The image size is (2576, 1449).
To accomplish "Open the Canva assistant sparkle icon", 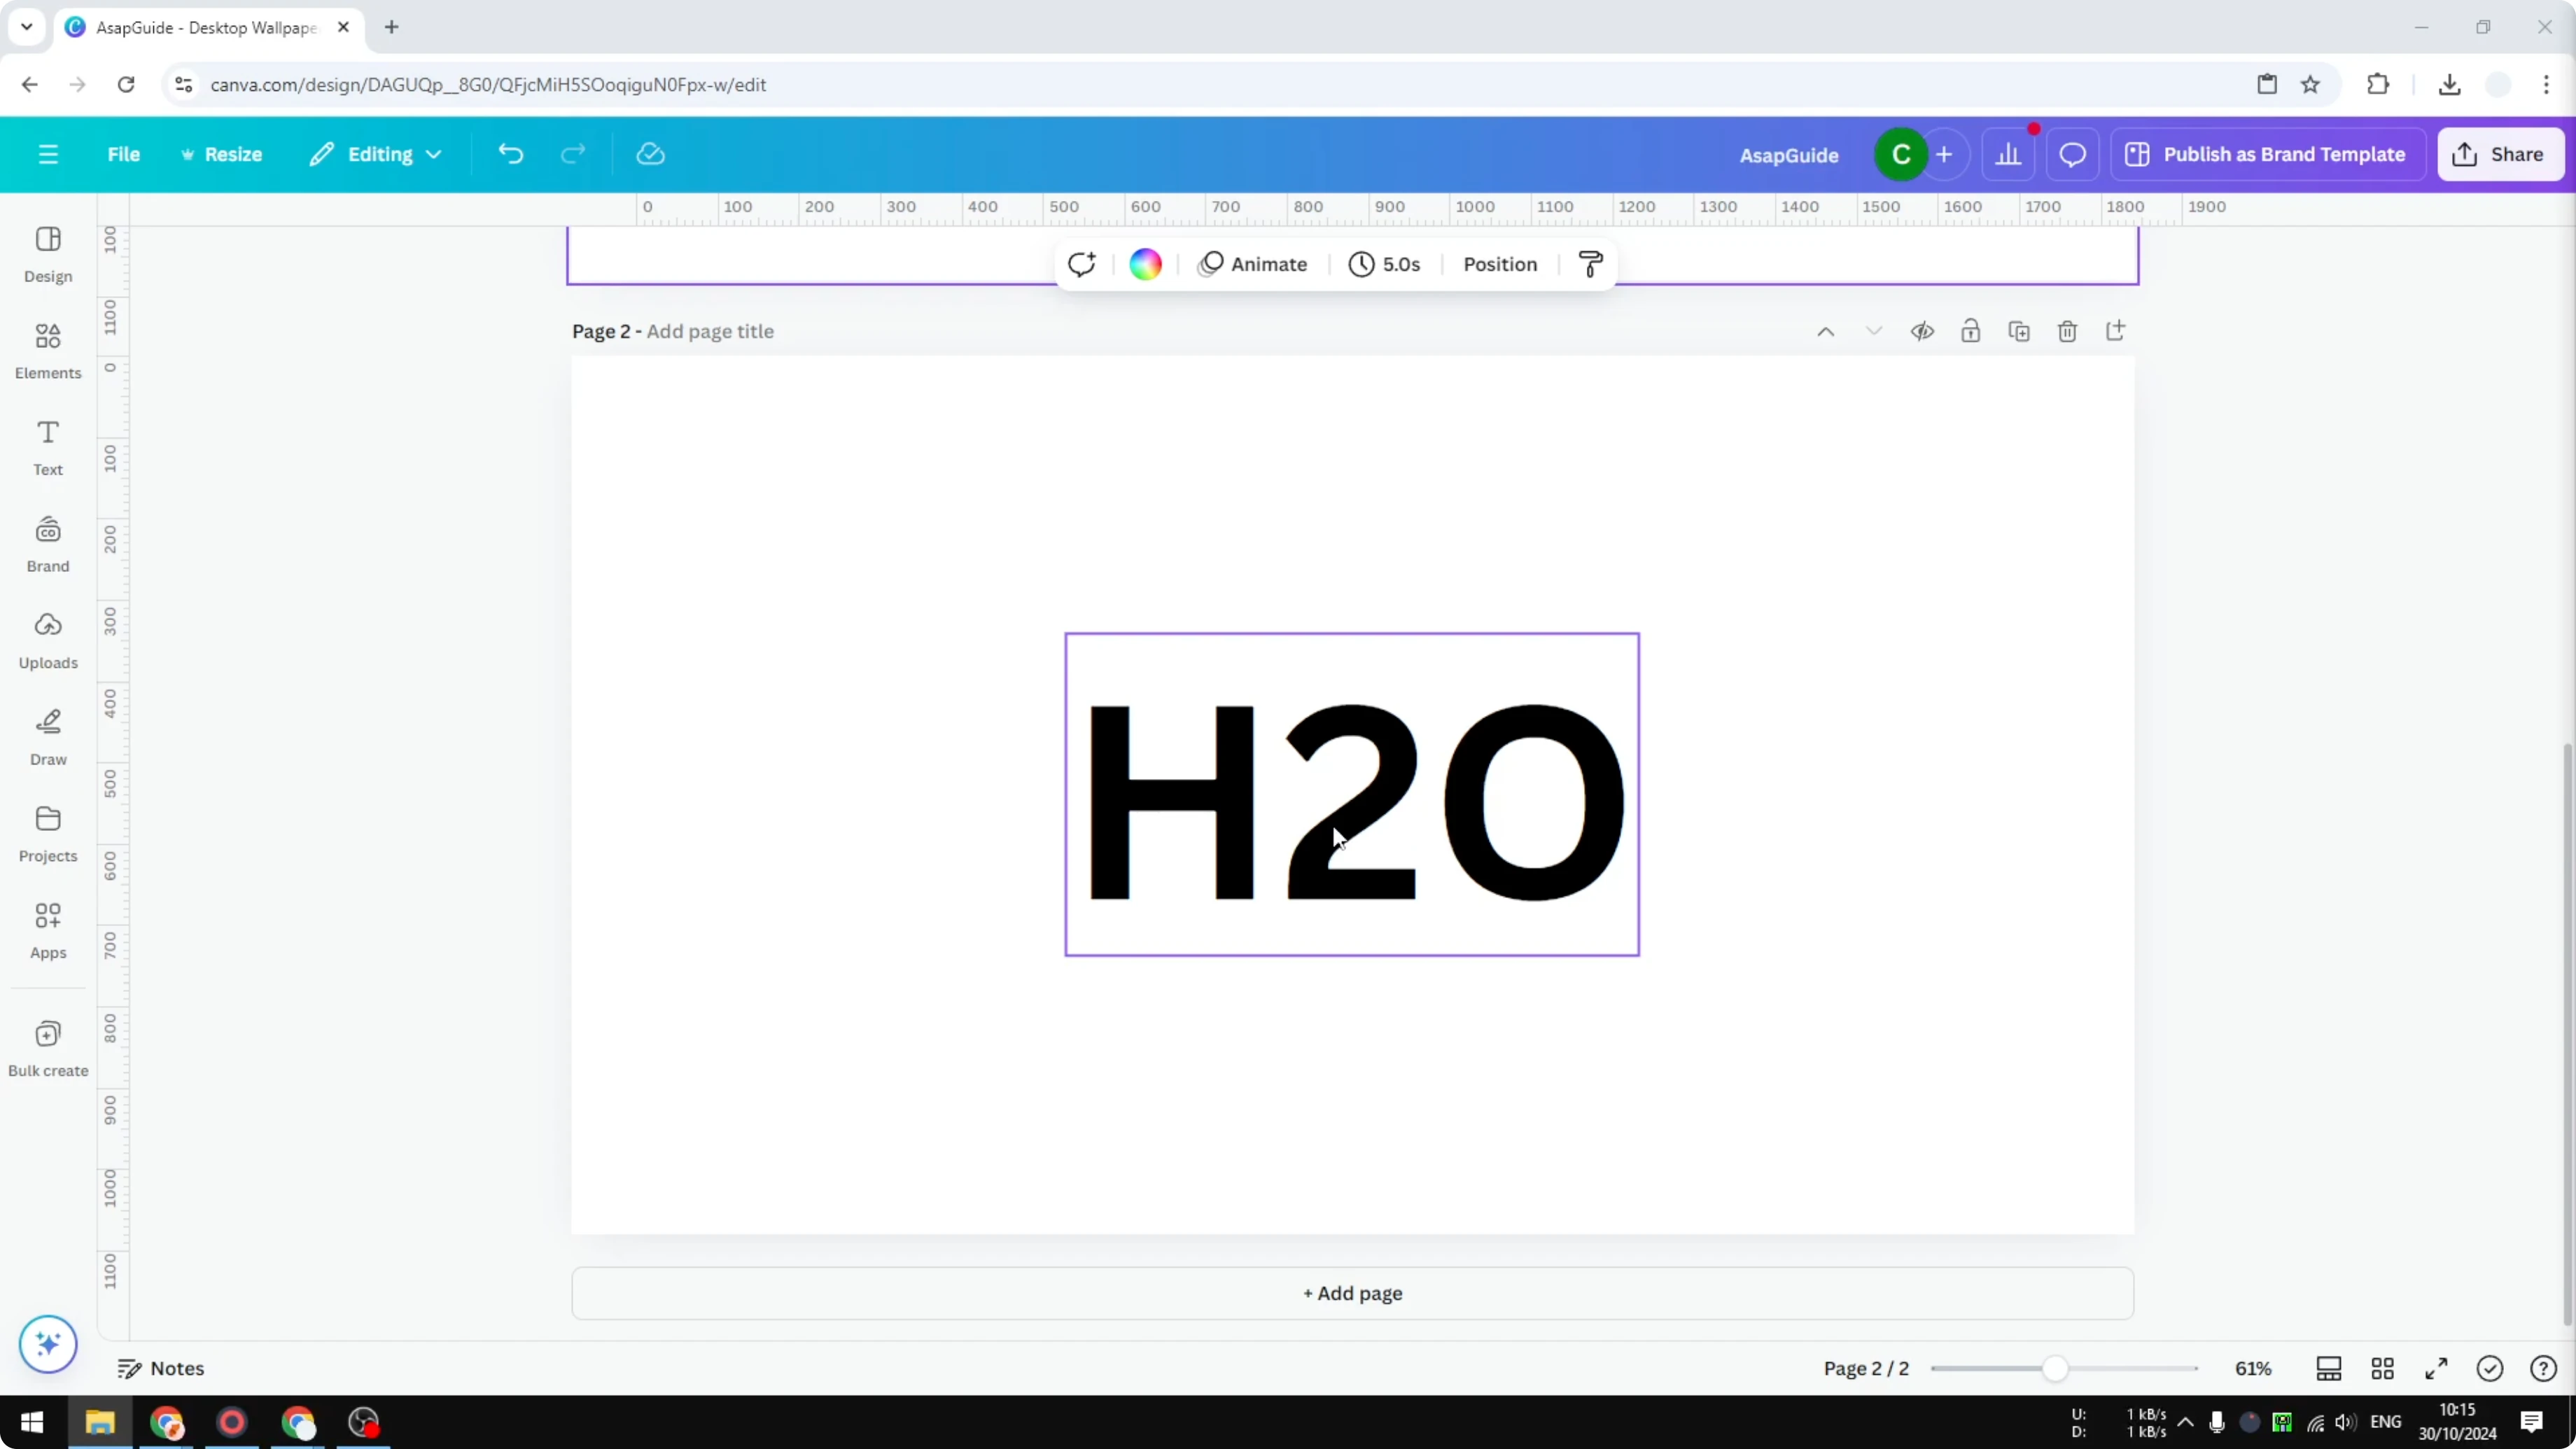I will tap(47, 1345).
